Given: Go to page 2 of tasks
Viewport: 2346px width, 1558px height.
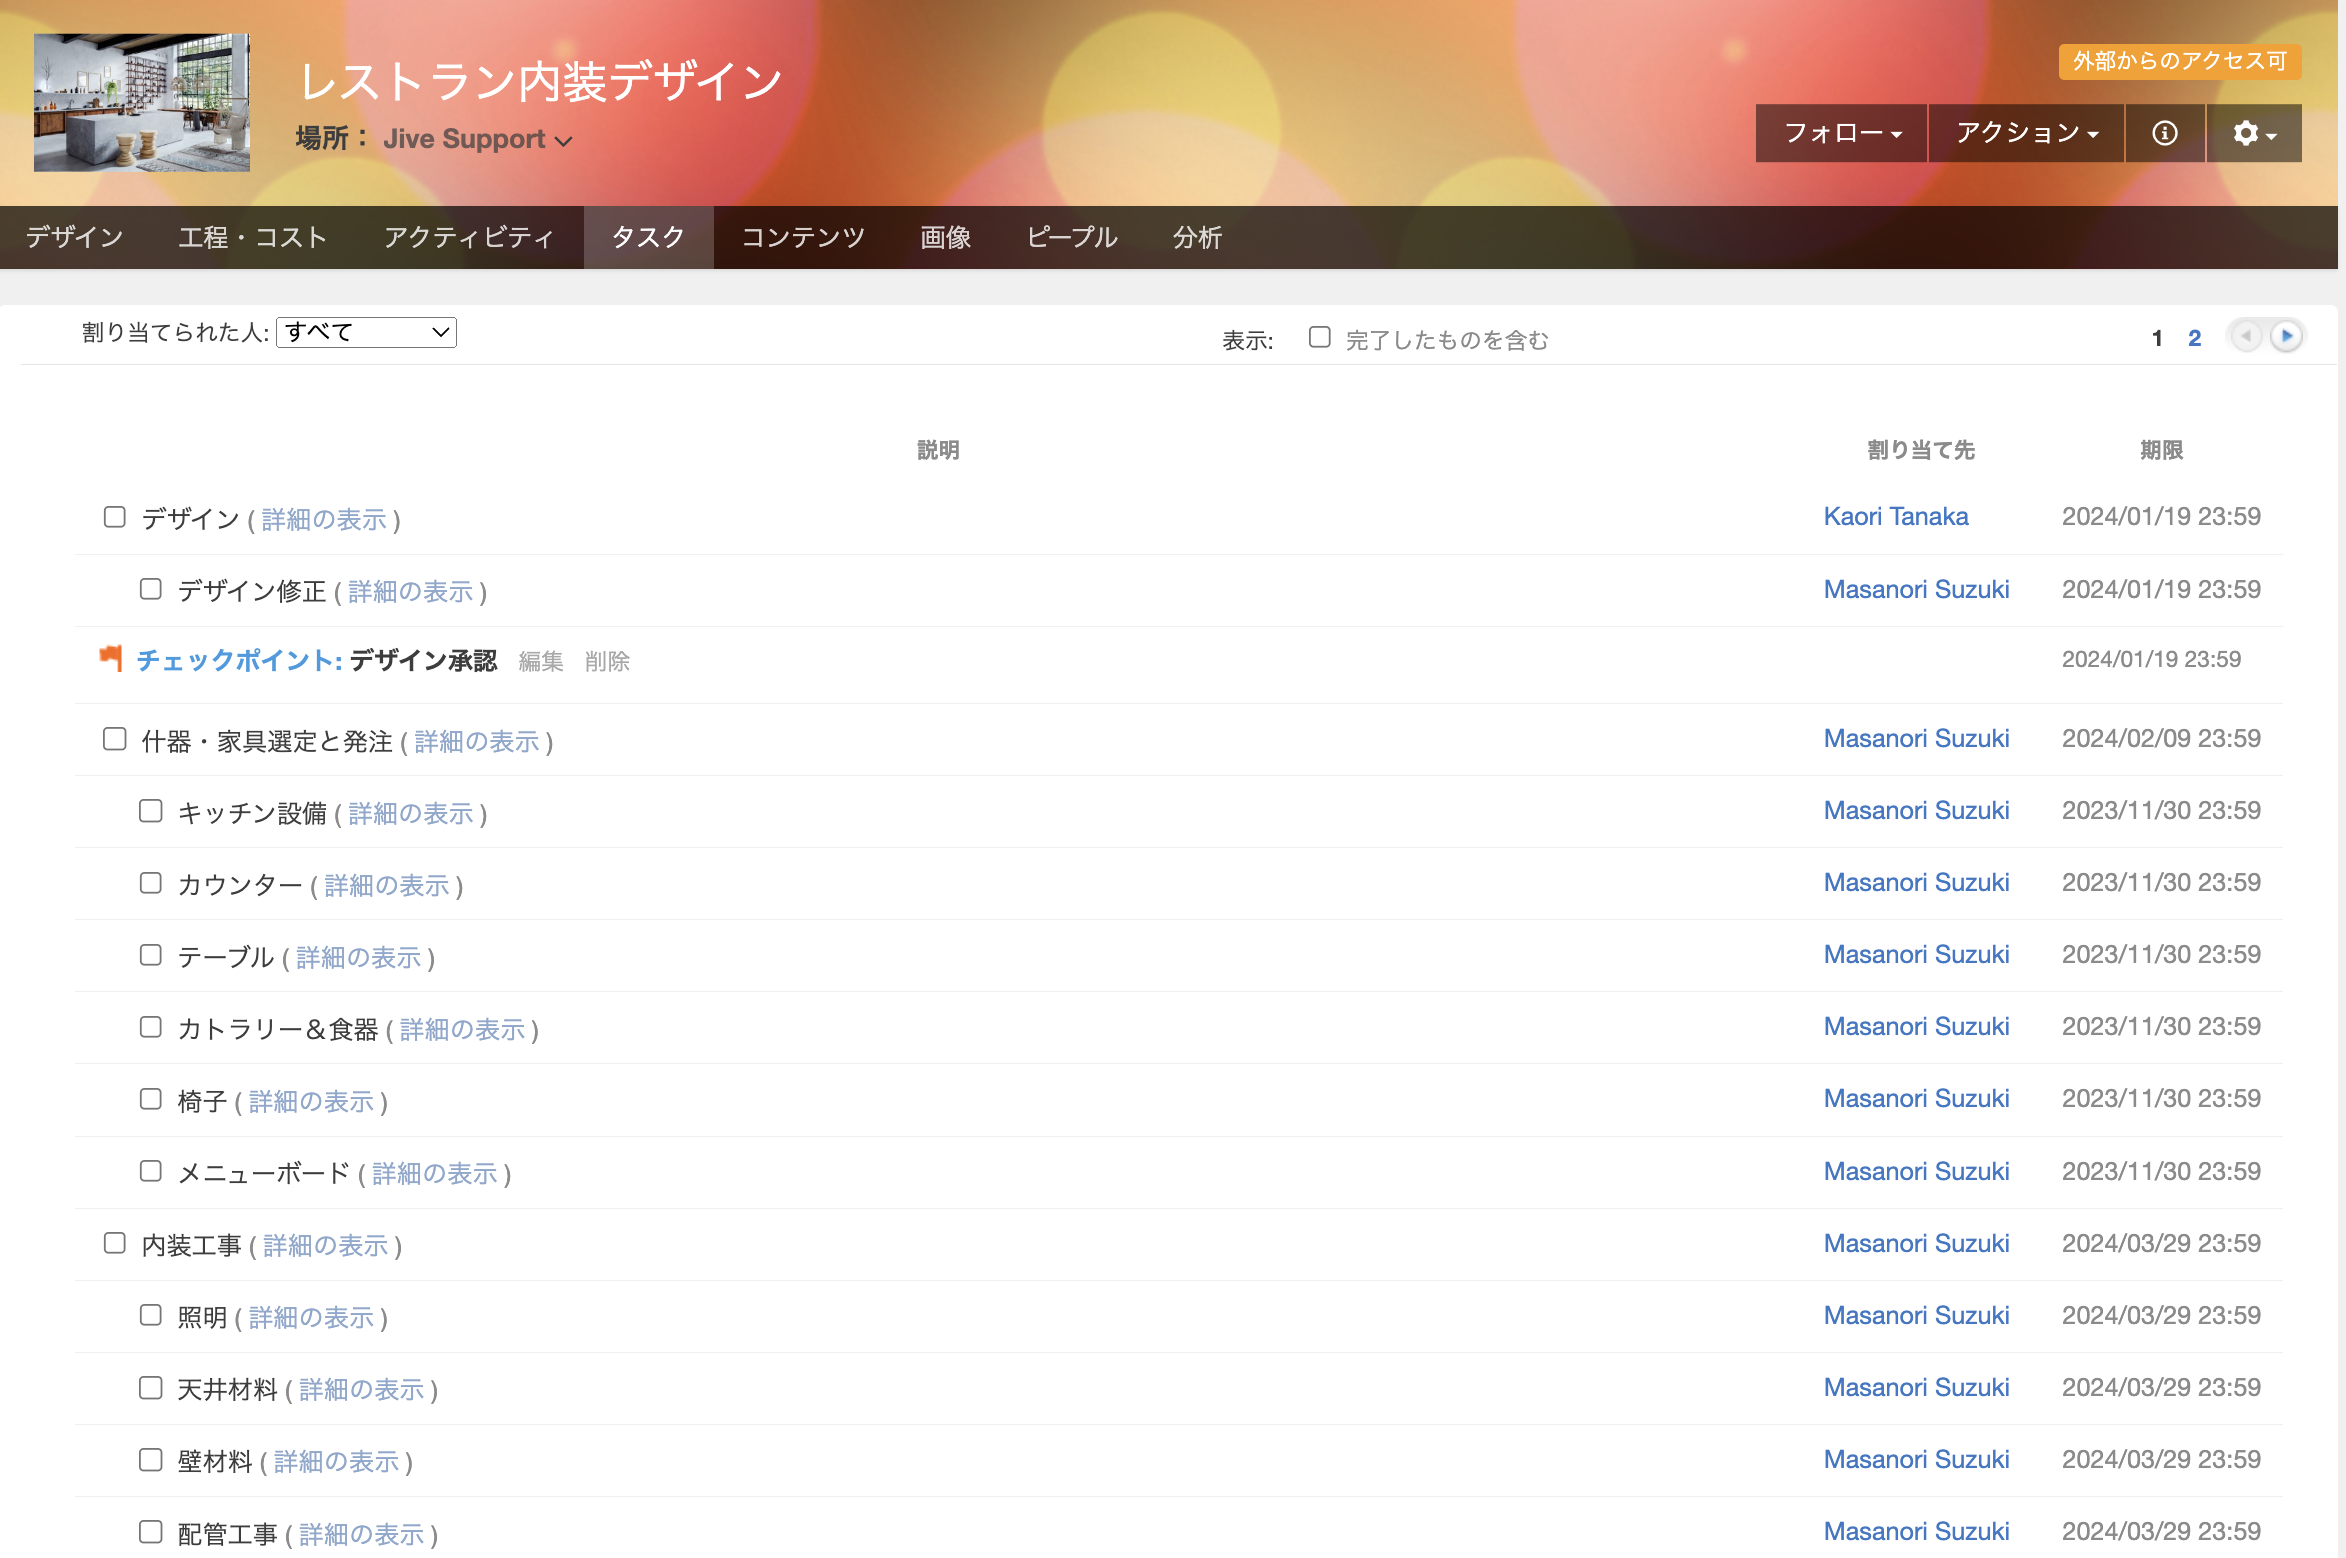Looking at the screenshot, I should click(2194, 338).
